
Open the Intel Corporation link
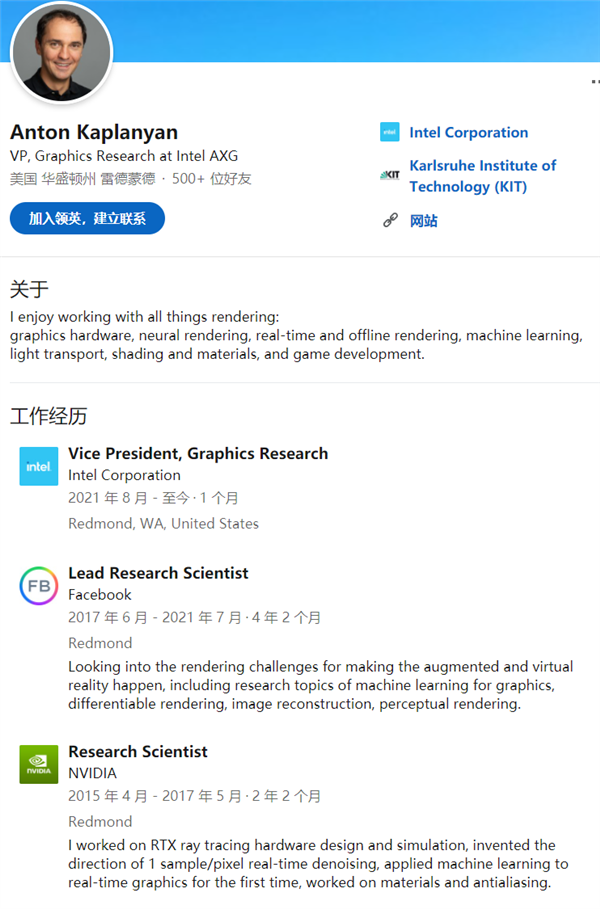pos(468,131)
